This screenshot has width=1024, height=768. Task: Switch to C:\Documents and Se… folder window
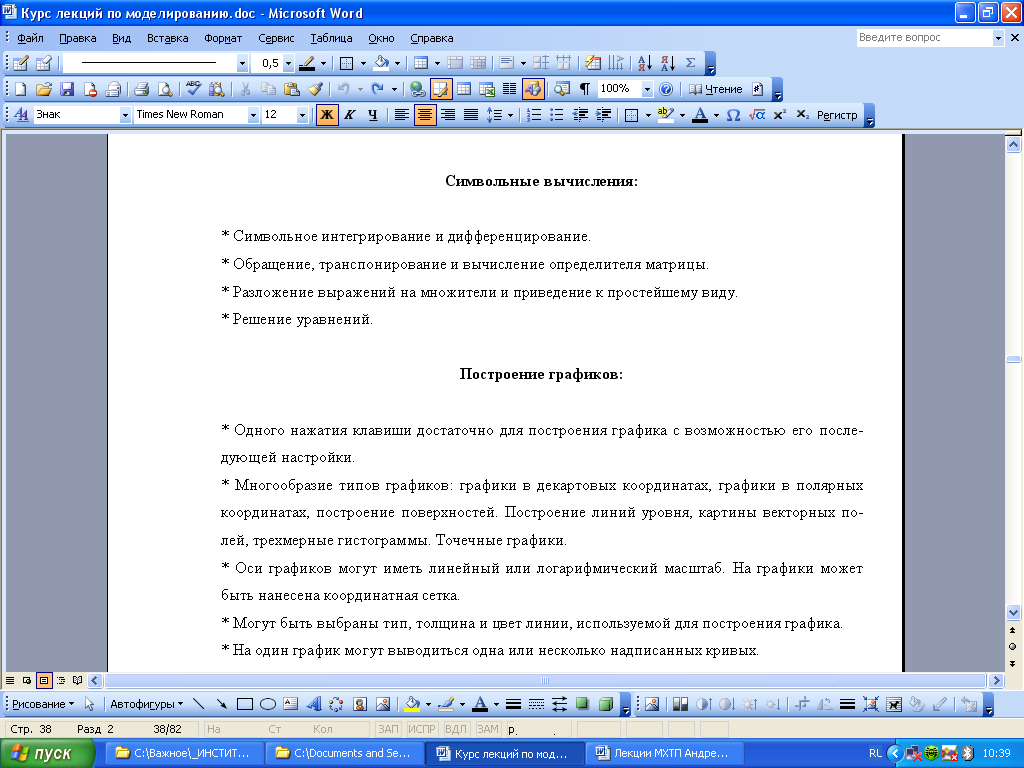point(345,753)
